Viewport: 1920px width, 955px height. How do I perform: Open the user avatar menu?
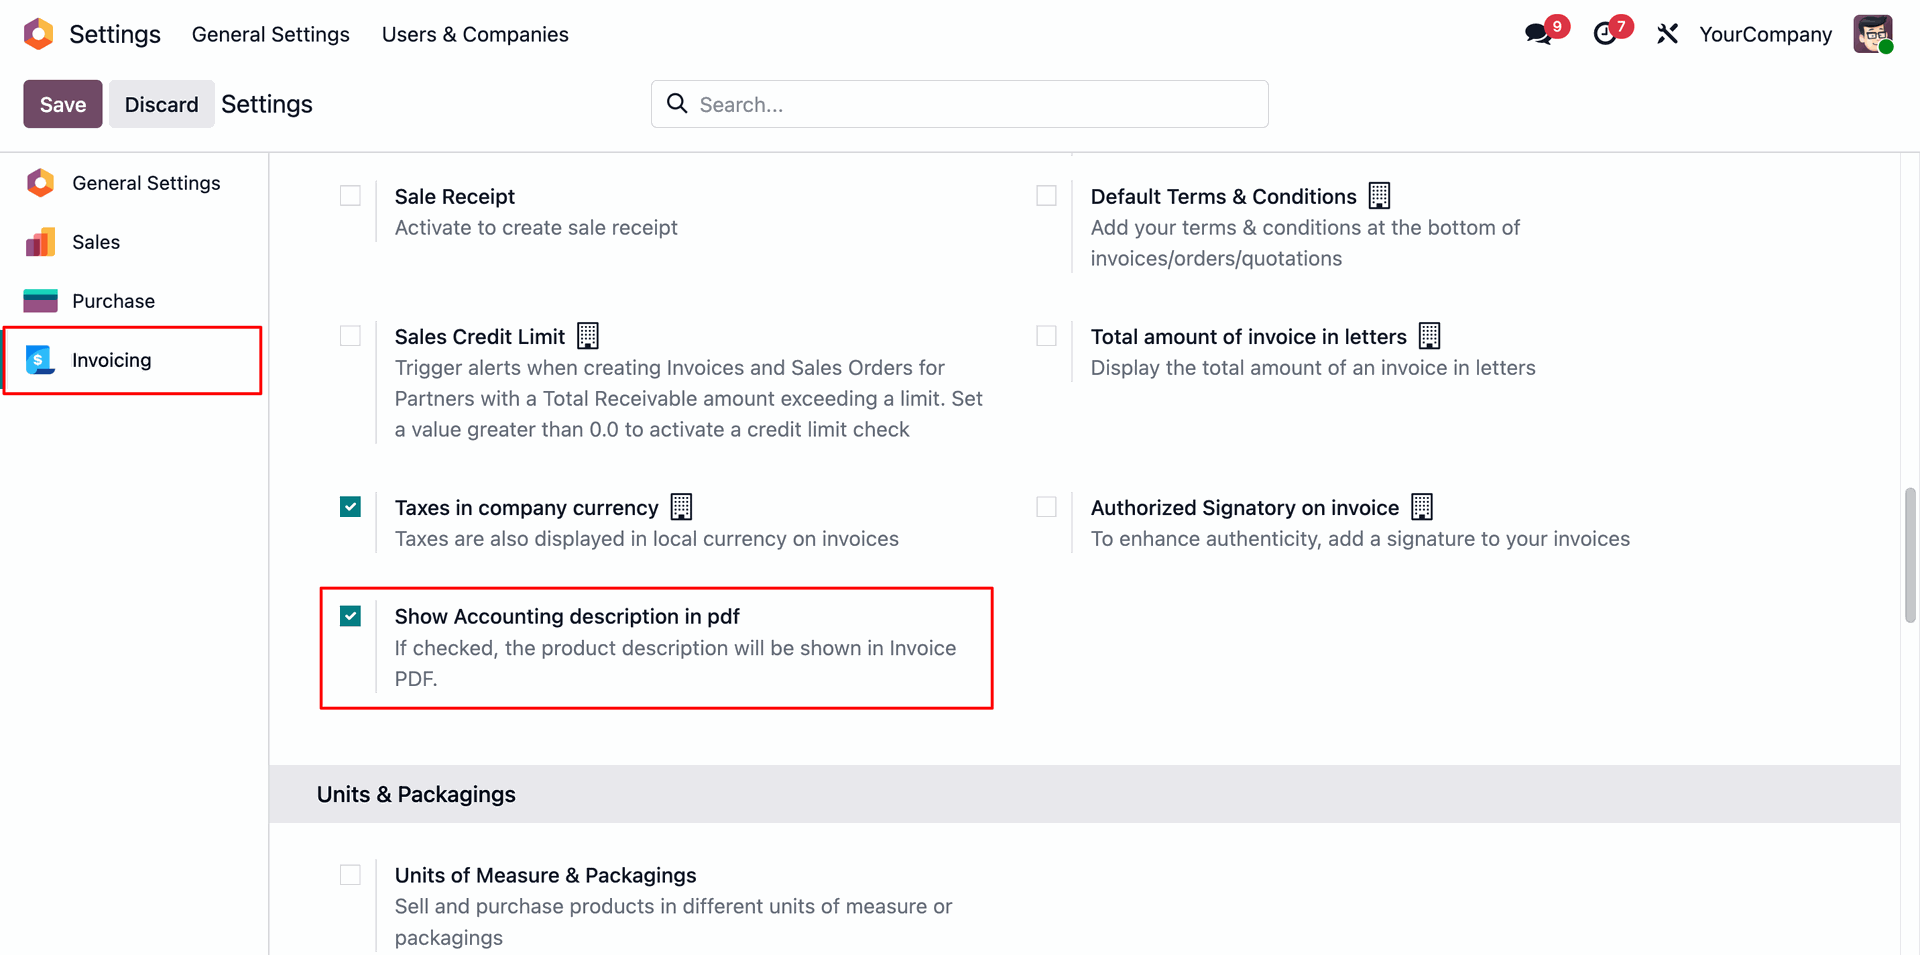(1872, 34)
